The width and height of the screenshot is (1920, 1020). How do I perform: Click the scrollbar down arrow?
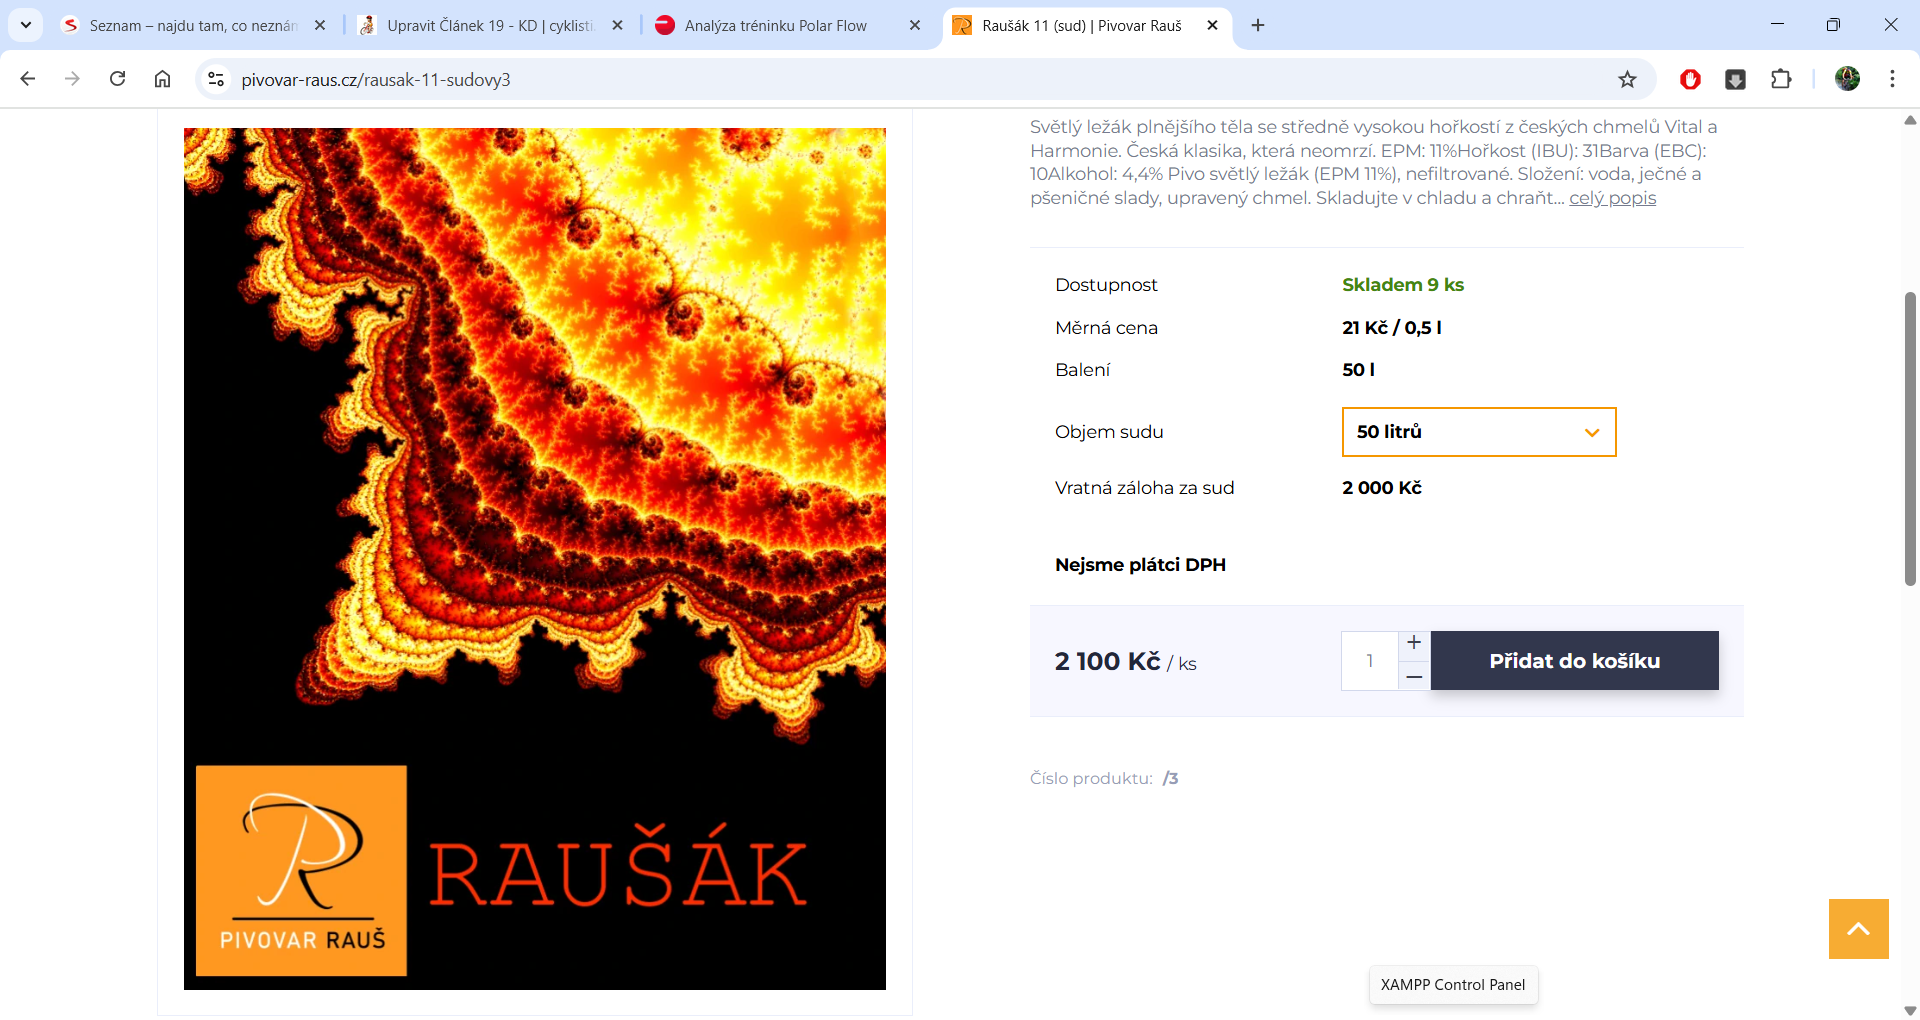pyautogui.click(x=1910, y=1010)
